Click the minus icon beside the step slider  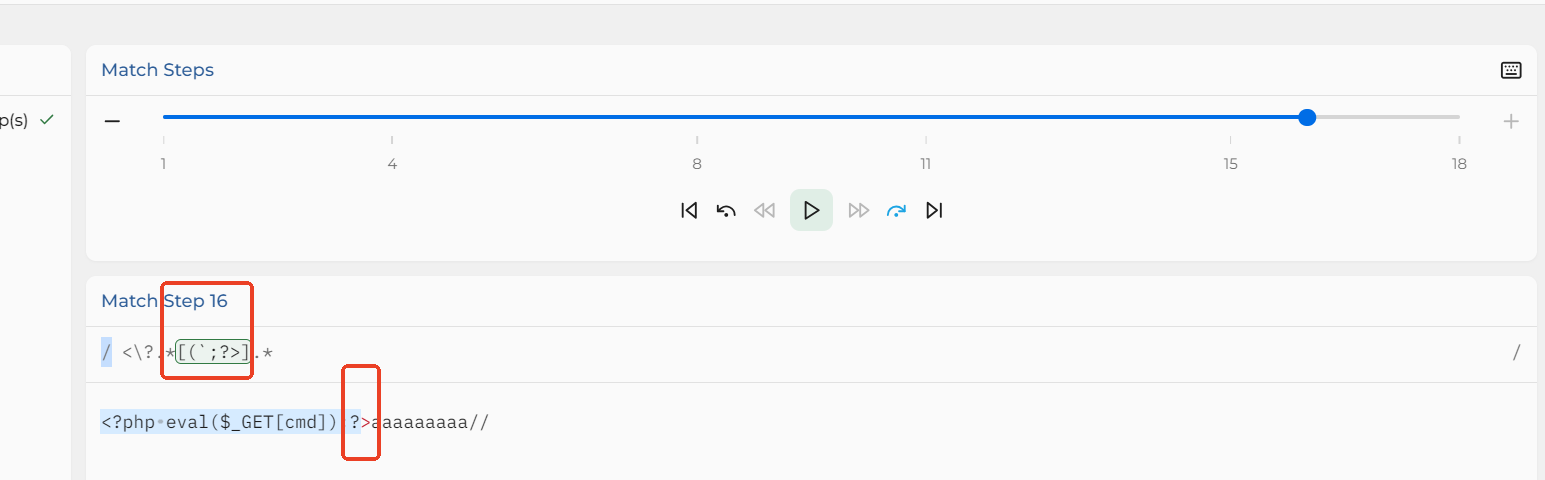point(112,121)
